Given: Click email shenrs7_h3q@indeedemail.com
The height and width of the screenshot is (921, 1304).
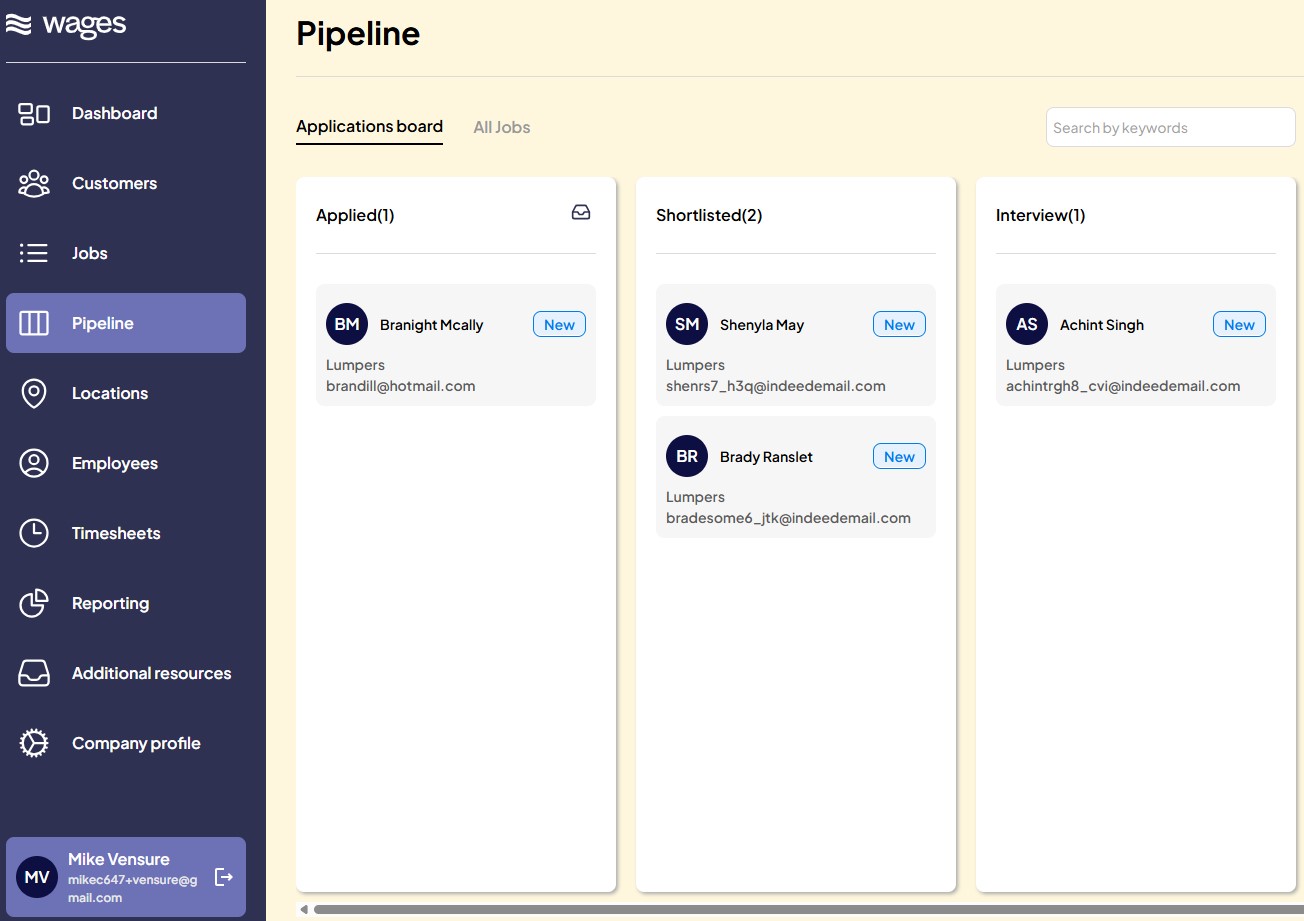Looking at the screenshot, I should [x=776, y=386].
